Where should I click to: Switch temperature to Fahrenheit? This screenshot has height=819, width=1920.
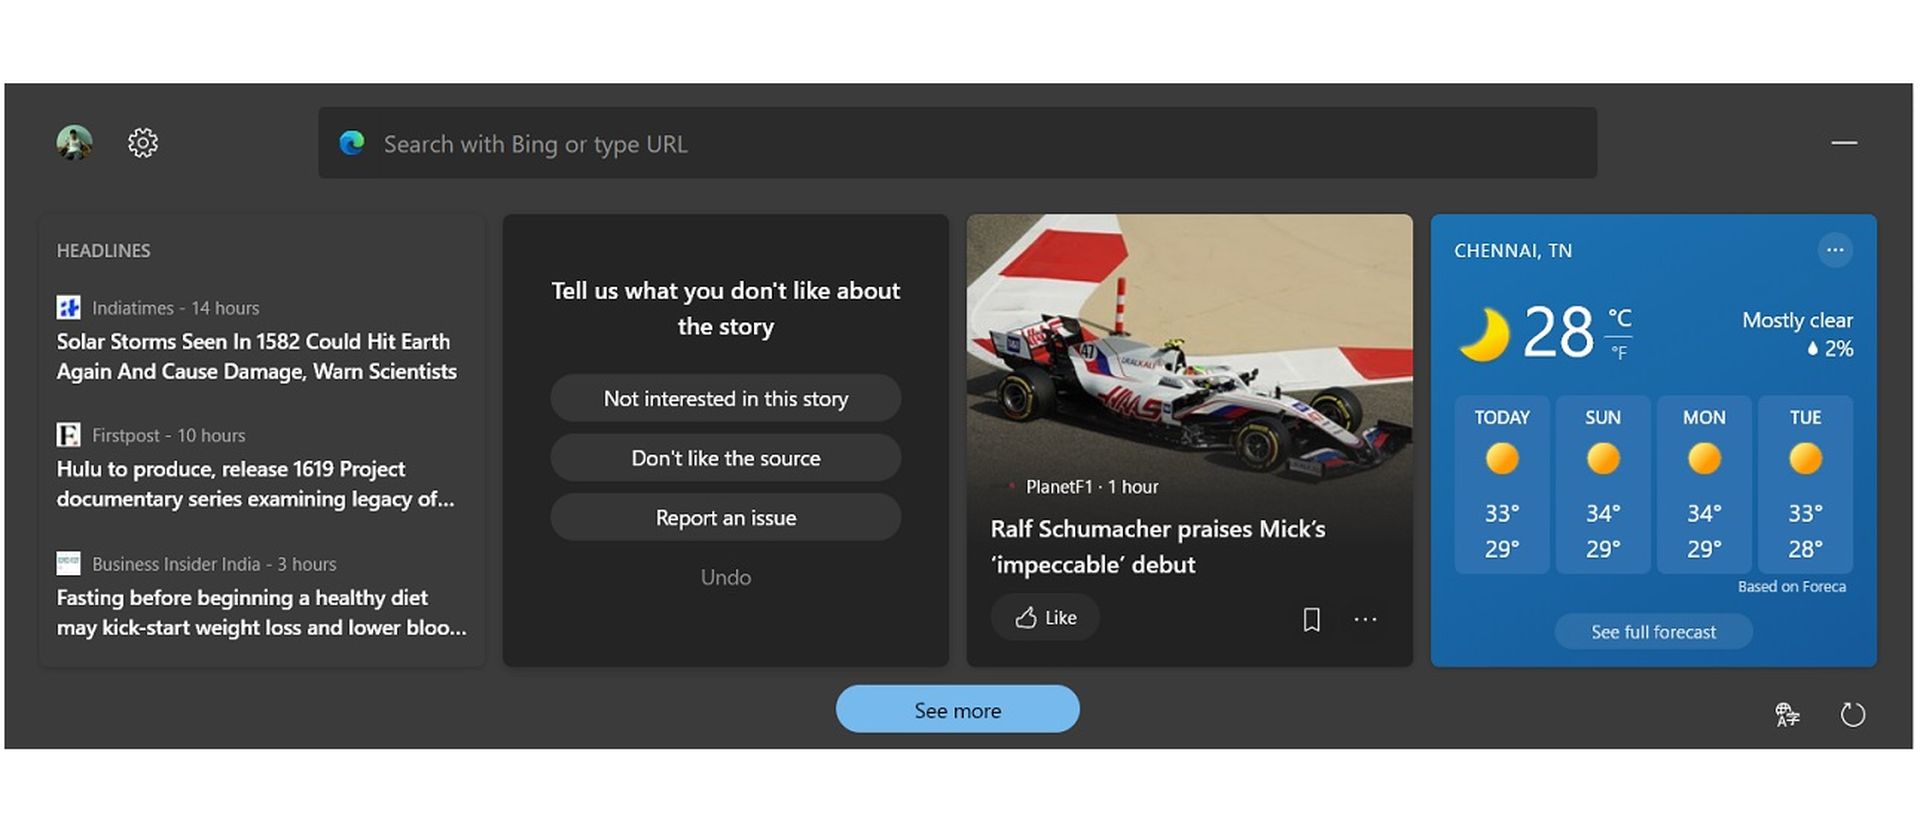tap(1619, 353)
